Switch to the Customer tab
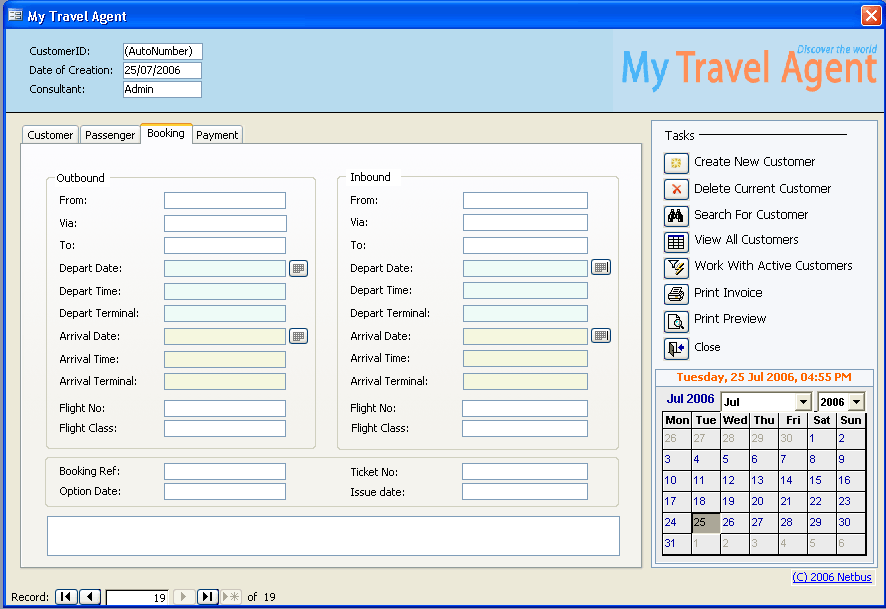Viewport: 886px width, 609px height. click(50, 135)
